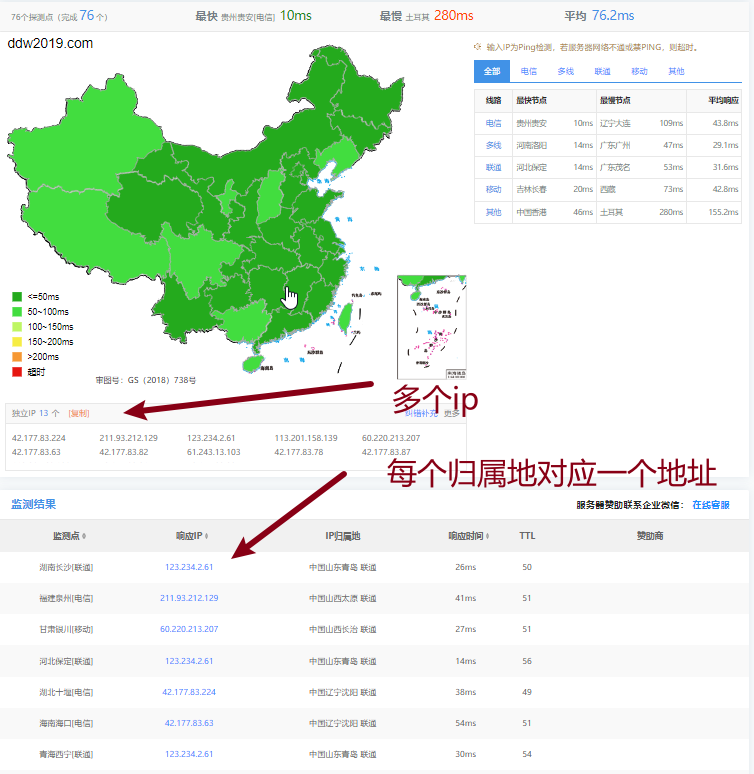Open IP 42.177.83.224 in 湖北十堰 row
Image resolution: width=754 pixels, height=774 pixels.
click(x=189, y=692)
